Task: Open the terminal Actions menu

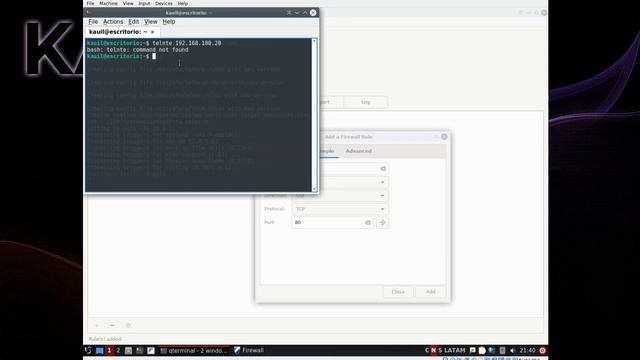Action: tap(113, 22)
